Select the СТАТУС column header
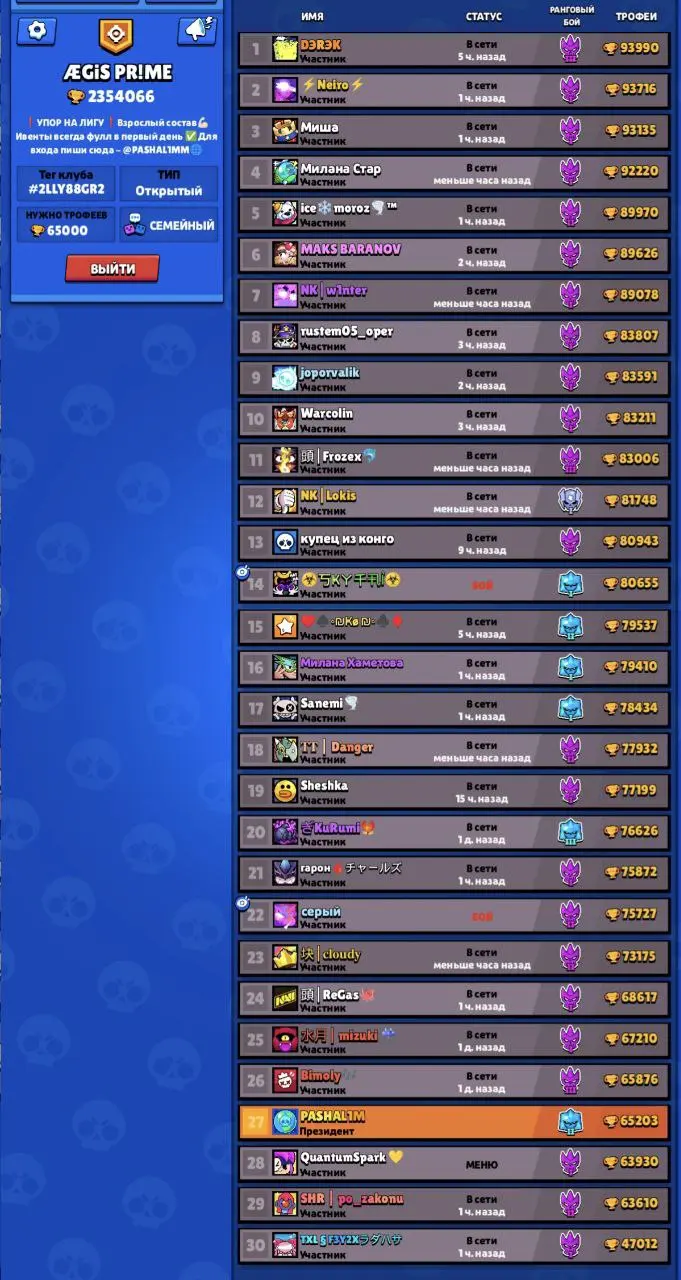681x1280 pixels. [x=484, y=17]
